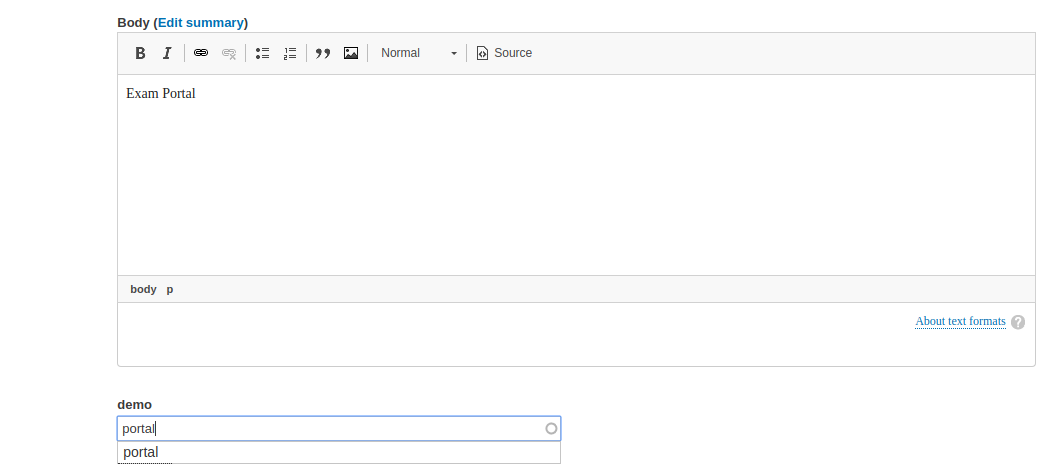This screenshot has height=476, width=1044.
Task: Focus the demo autocomplete text field
Action: point(330,429)
